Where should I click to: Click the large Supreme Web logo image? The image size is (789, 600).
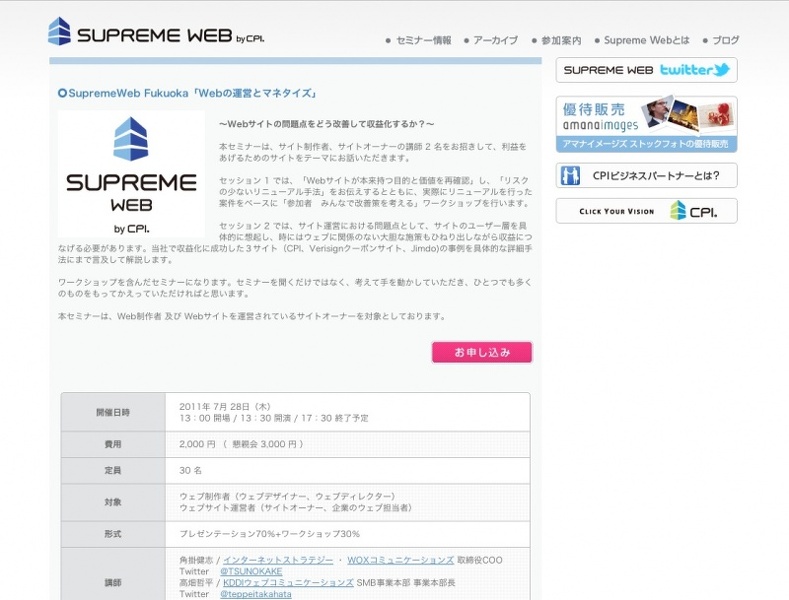click(x=131, y=174)
